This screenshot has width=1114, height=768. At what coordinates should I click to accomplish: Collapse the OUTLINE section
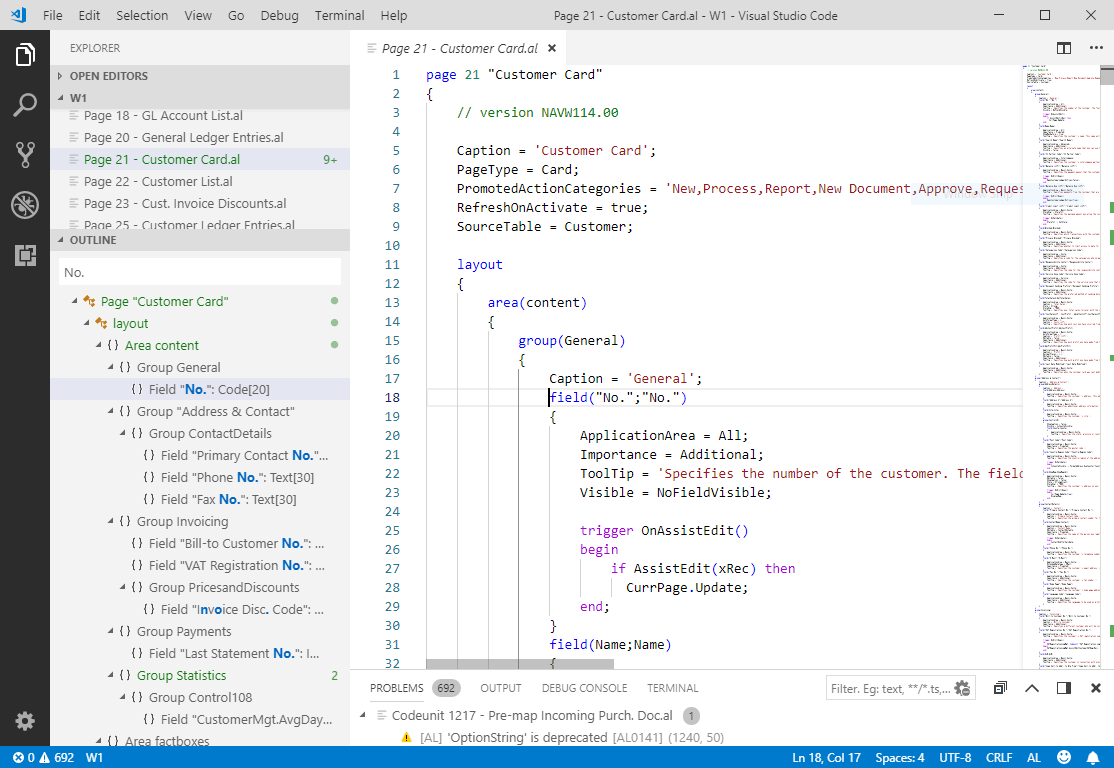point(60,240)
